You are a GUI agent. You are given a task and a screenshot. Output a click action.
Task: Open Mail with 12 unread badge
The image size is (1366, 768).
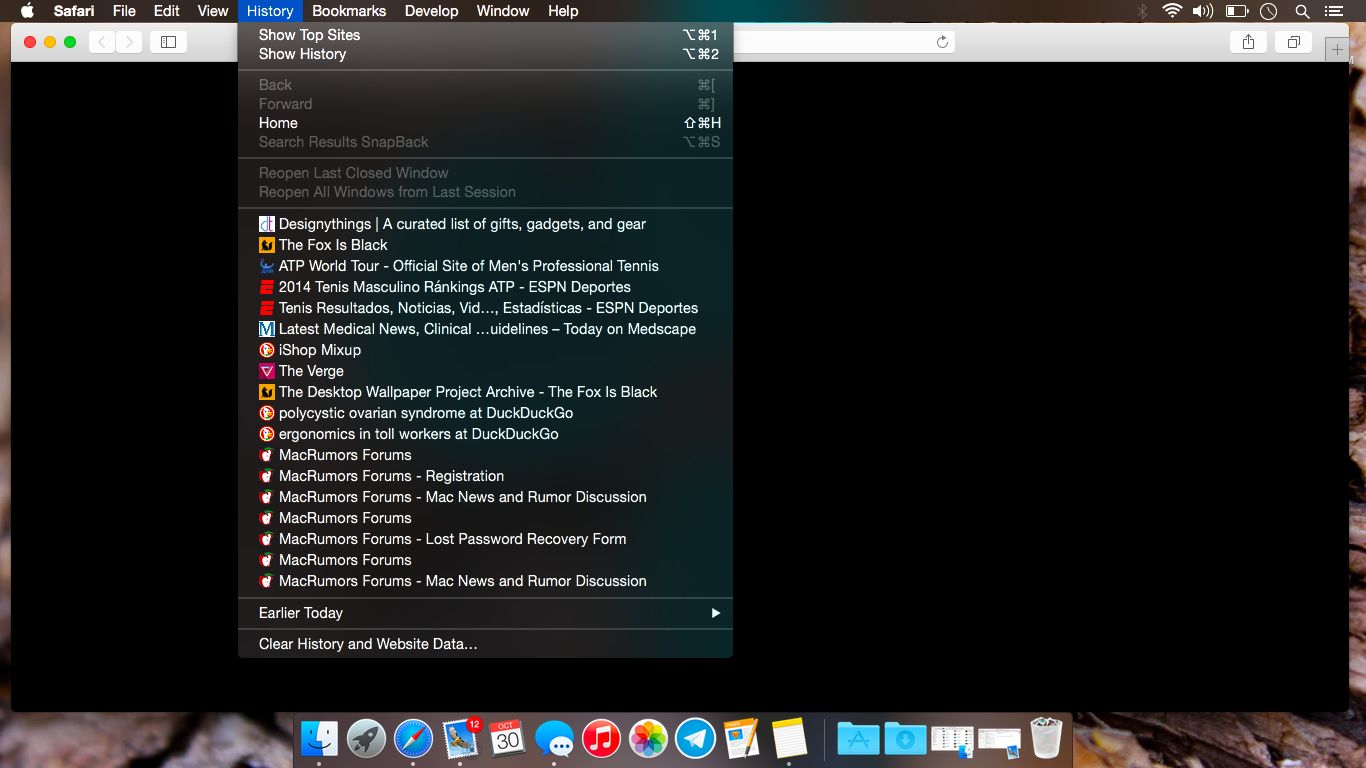click(x=460, y=739)
